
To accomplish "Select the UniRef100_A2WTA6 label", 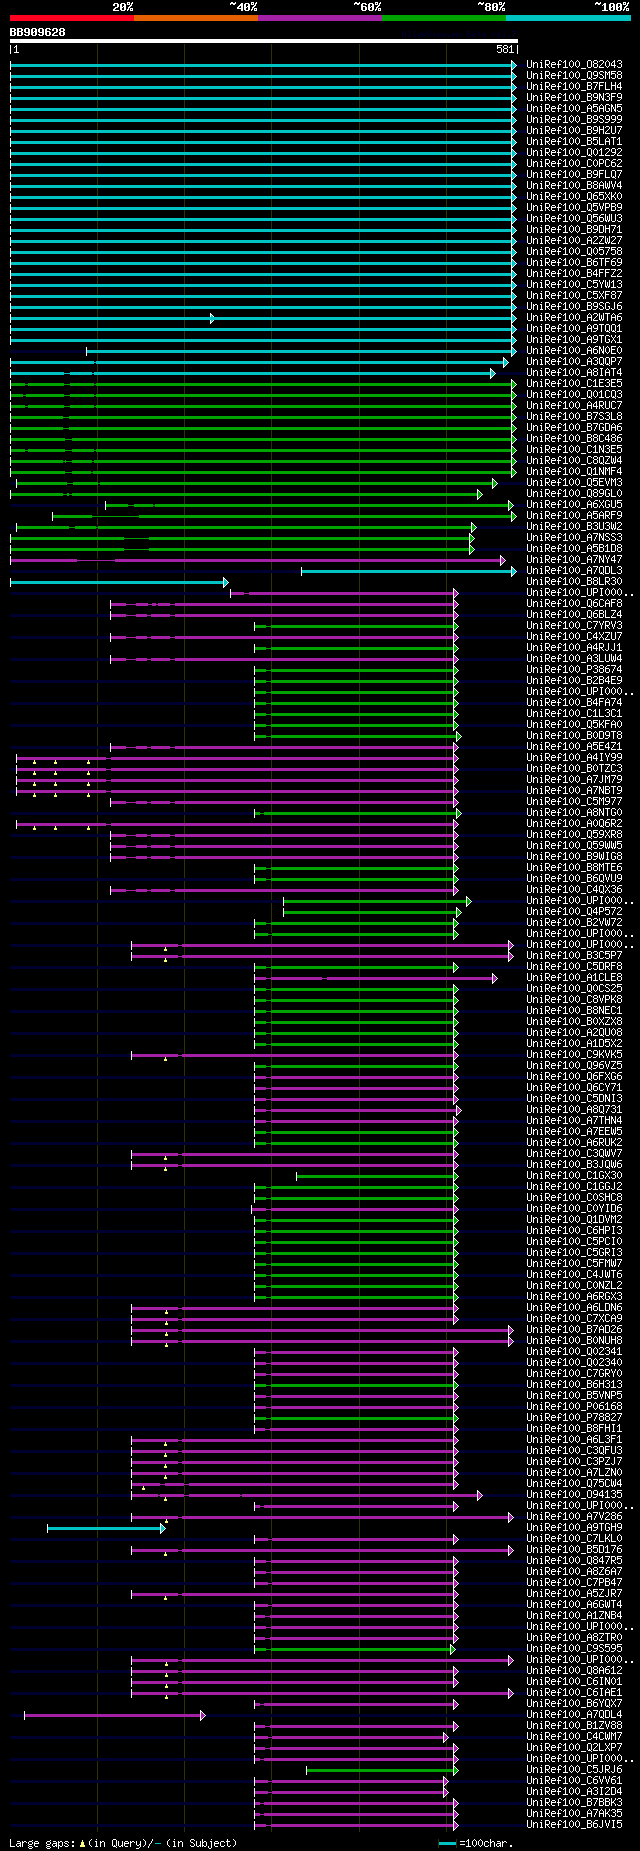I will point(574,317).
